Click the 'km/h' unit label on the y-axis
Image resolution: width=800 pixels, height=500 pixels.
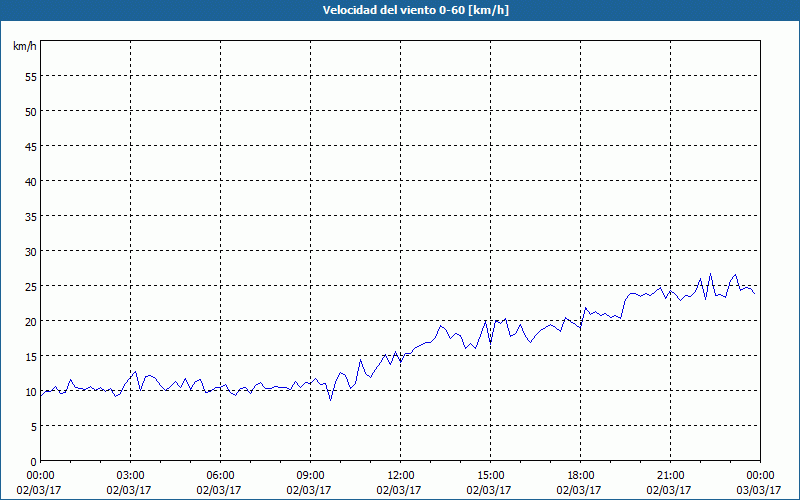click(x=25, y=46)
